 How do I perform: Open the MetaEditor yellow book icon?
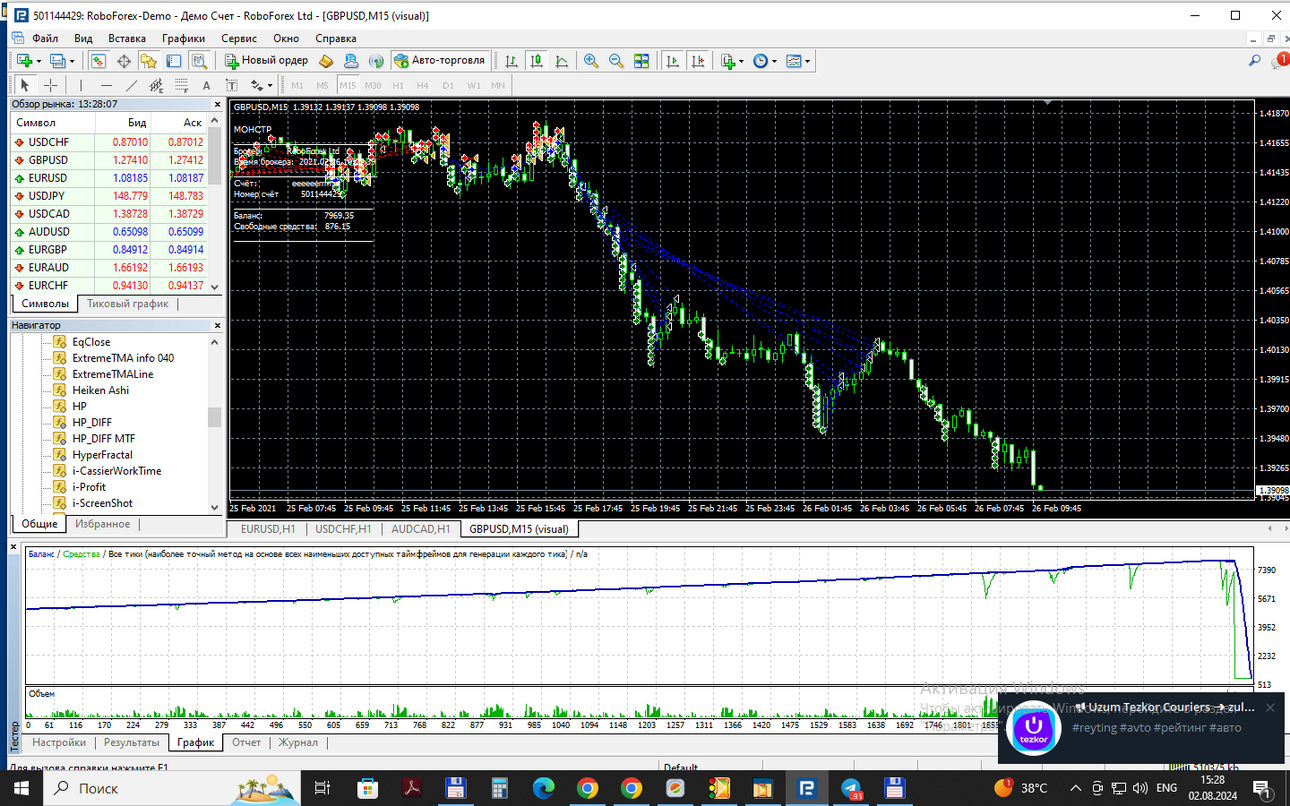click(326, 61)
